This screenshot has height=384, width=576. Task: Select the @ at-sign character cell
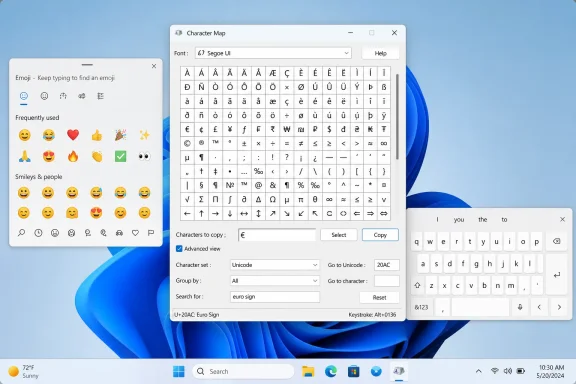[x=258, y=186]
